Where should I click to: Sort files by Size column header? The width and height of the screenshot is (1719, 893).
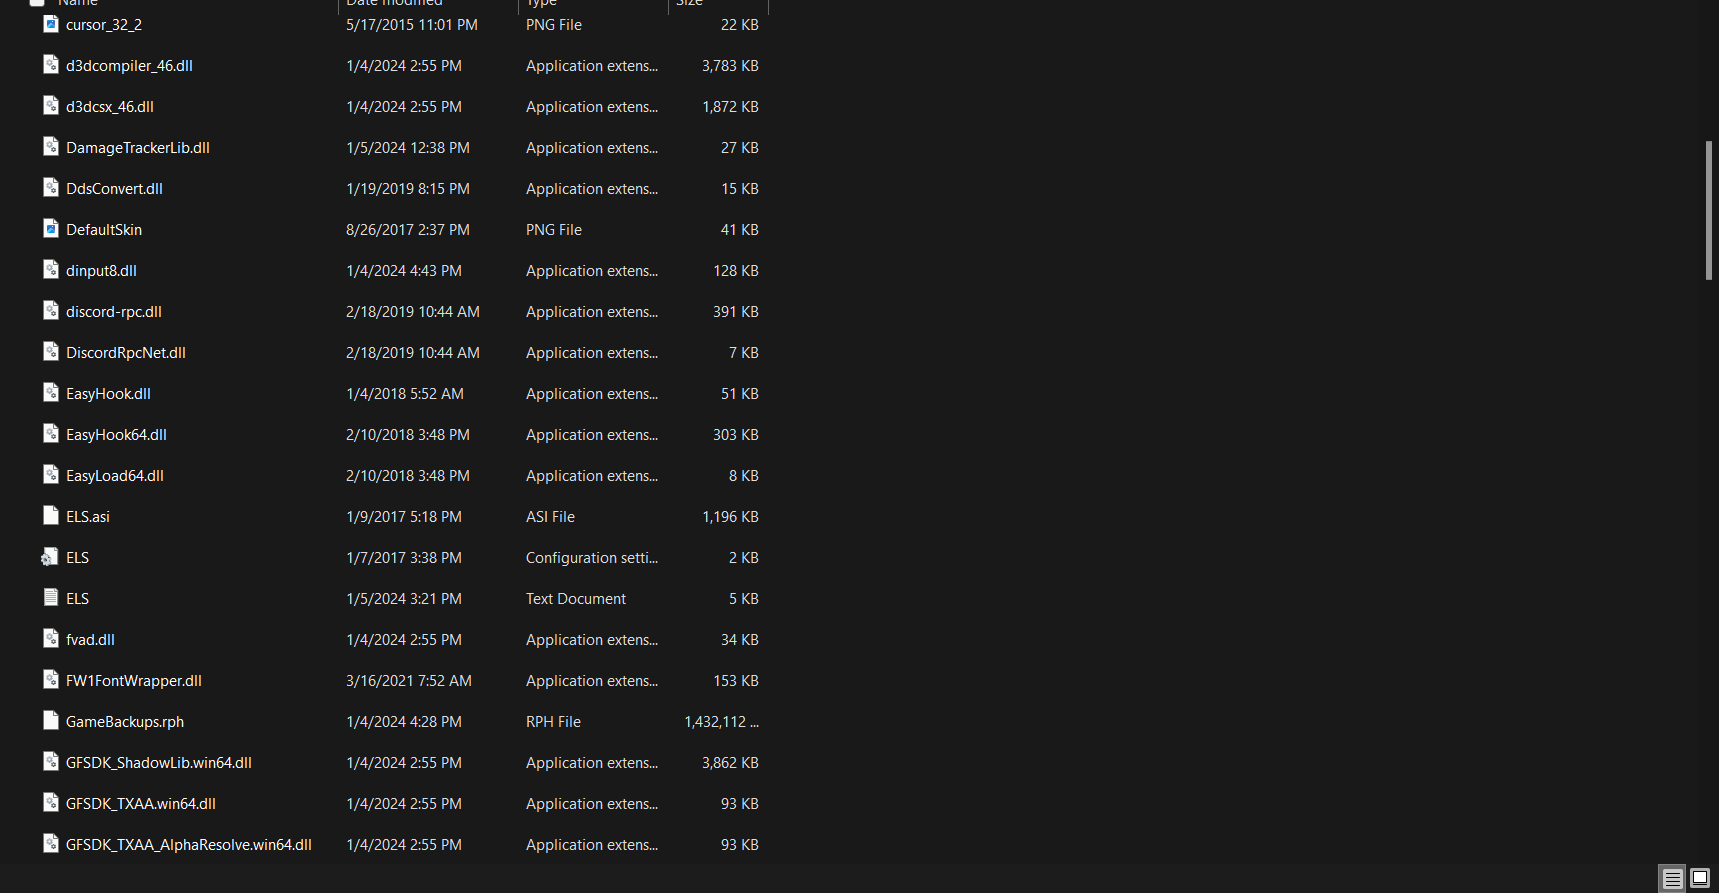690,3
